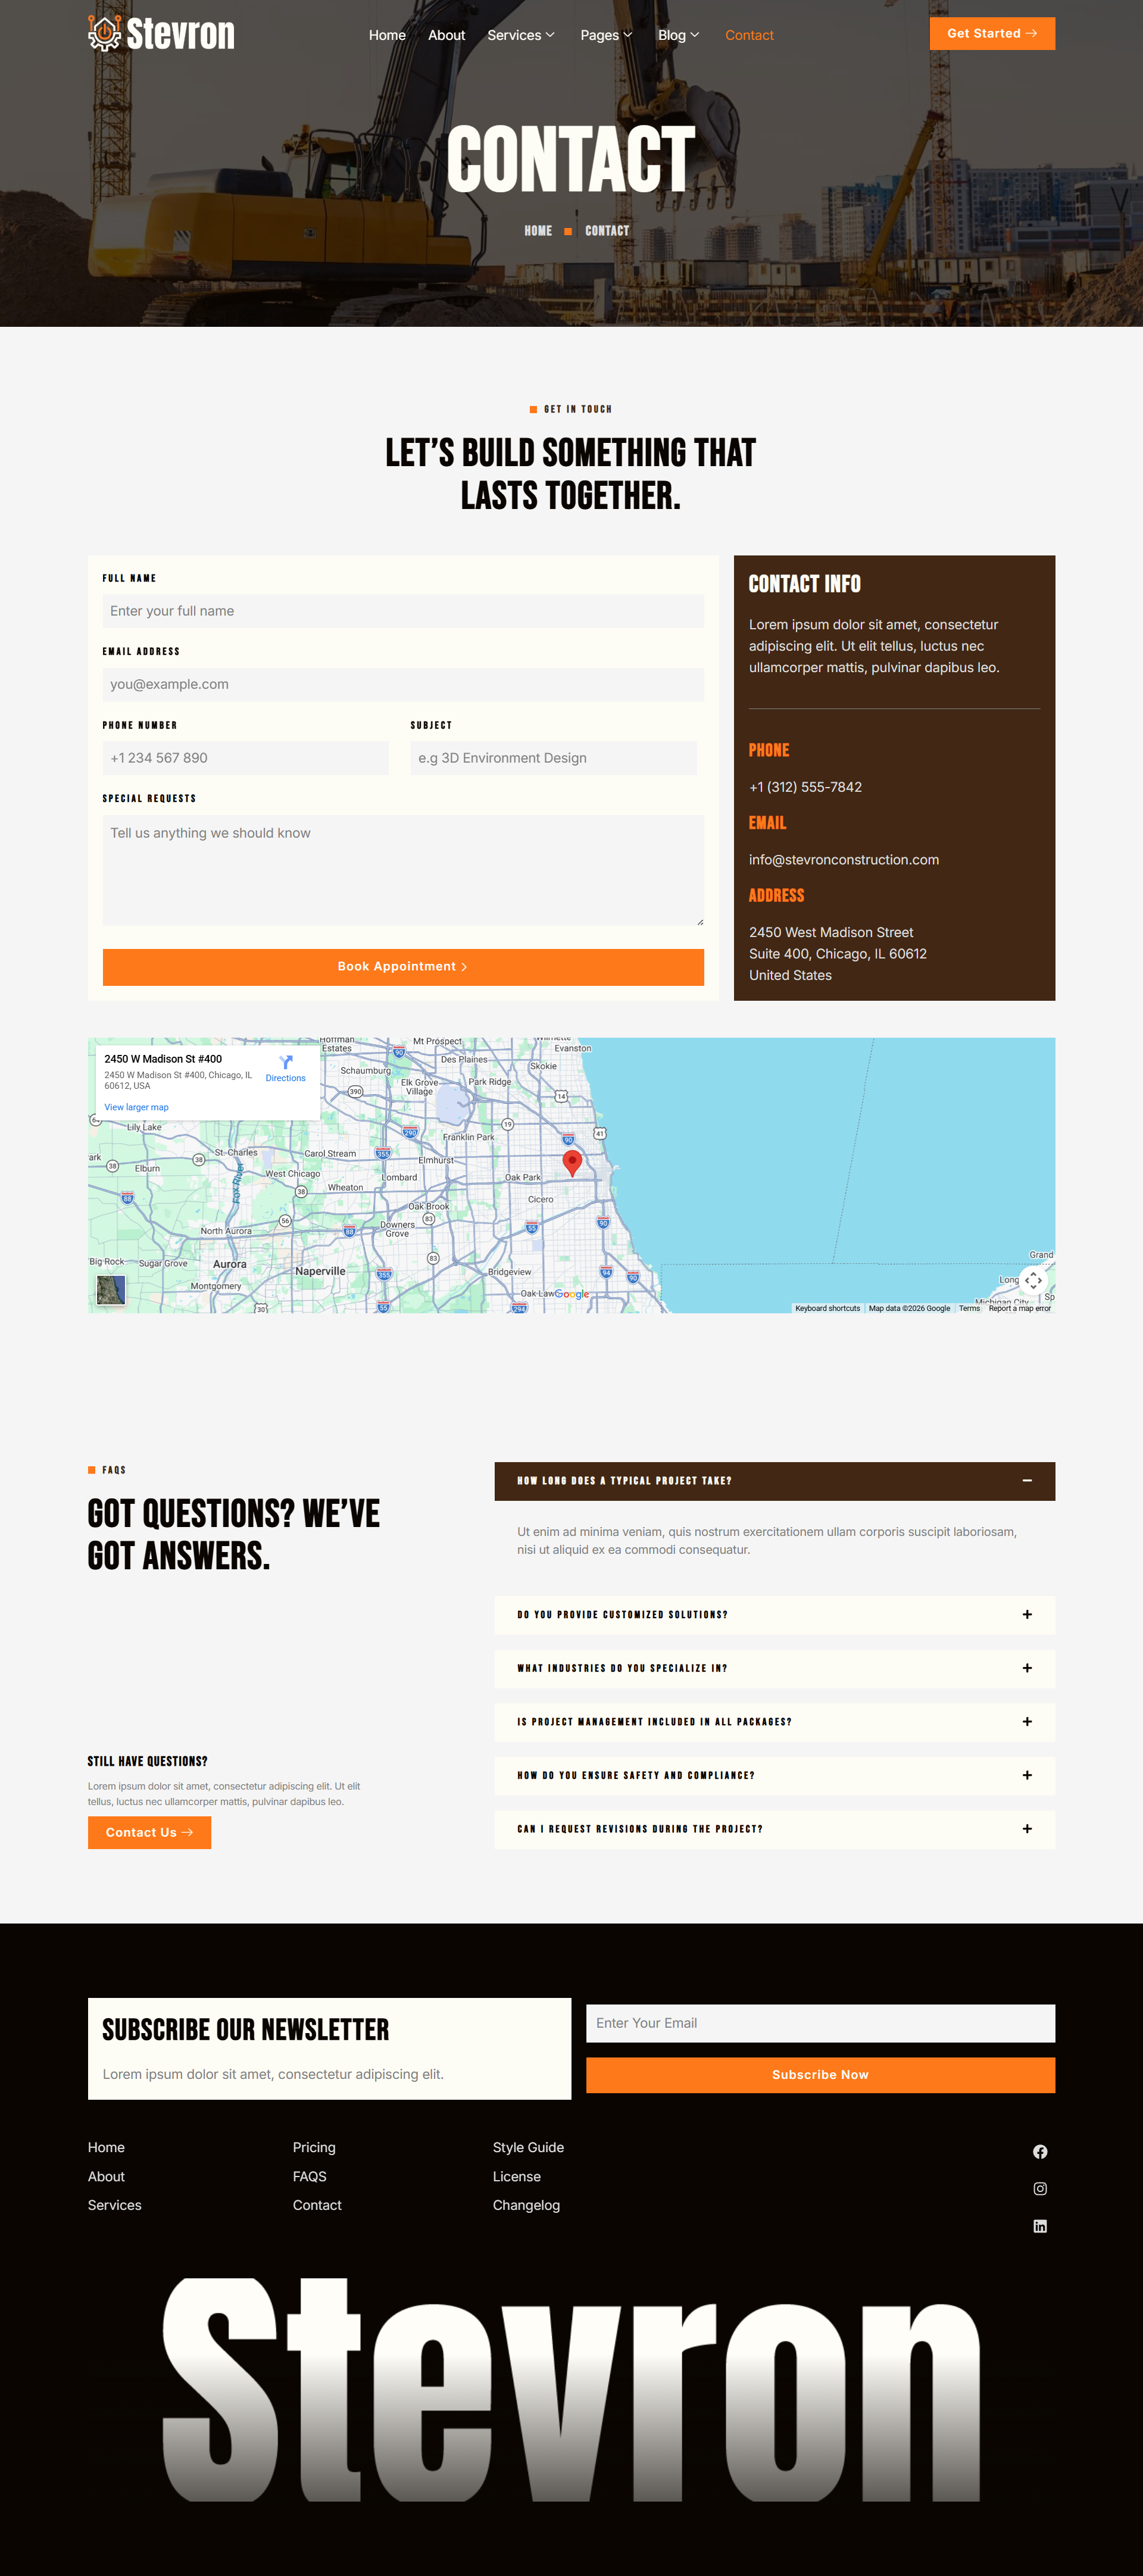Click the map Directions arrow icon
Screen dimensions: 1143x2576
pyautogui.click(x=285, y=1062)
